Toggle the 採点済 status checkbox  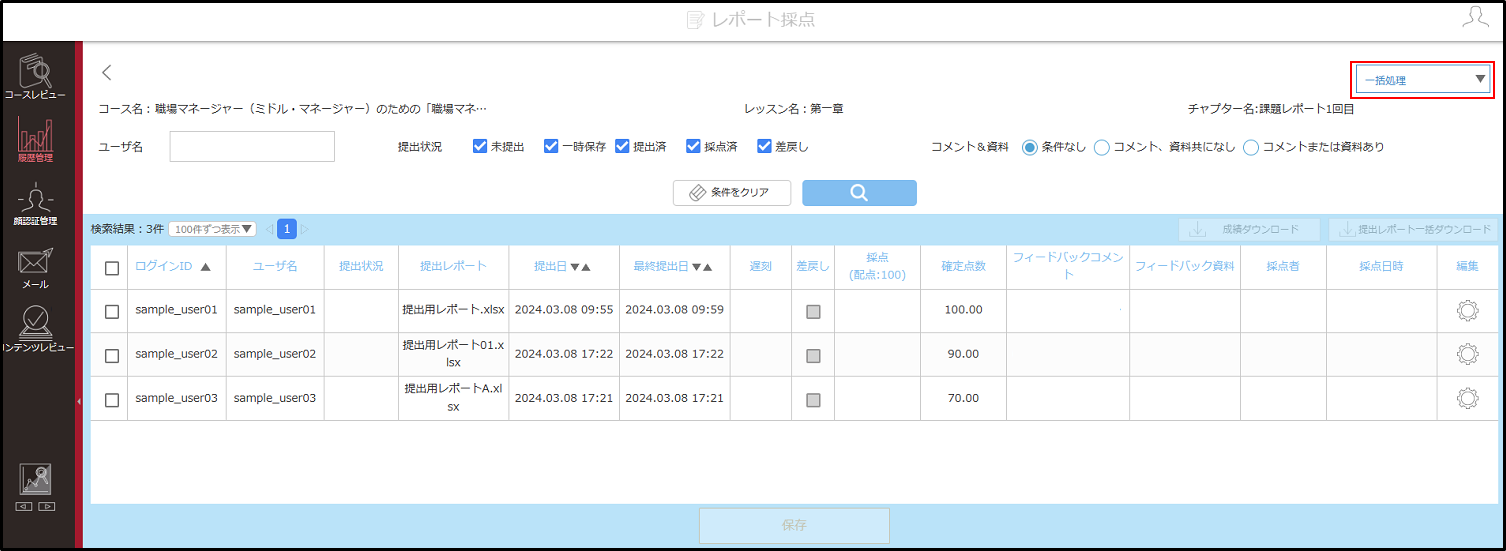[693, 146]
